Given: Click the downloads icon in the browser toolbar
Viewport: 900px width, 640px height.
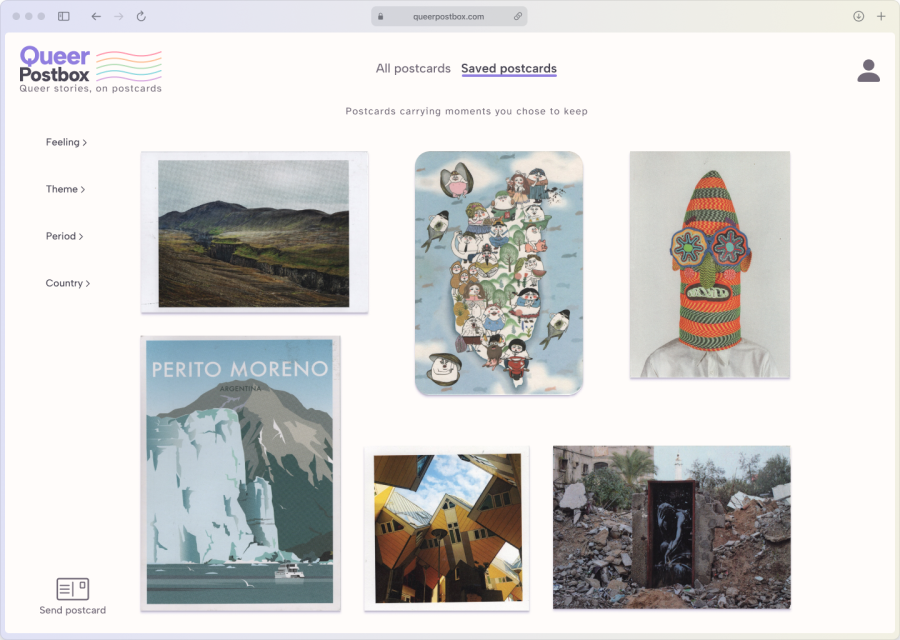Looking at the screenshot, I should coord(858,17).
